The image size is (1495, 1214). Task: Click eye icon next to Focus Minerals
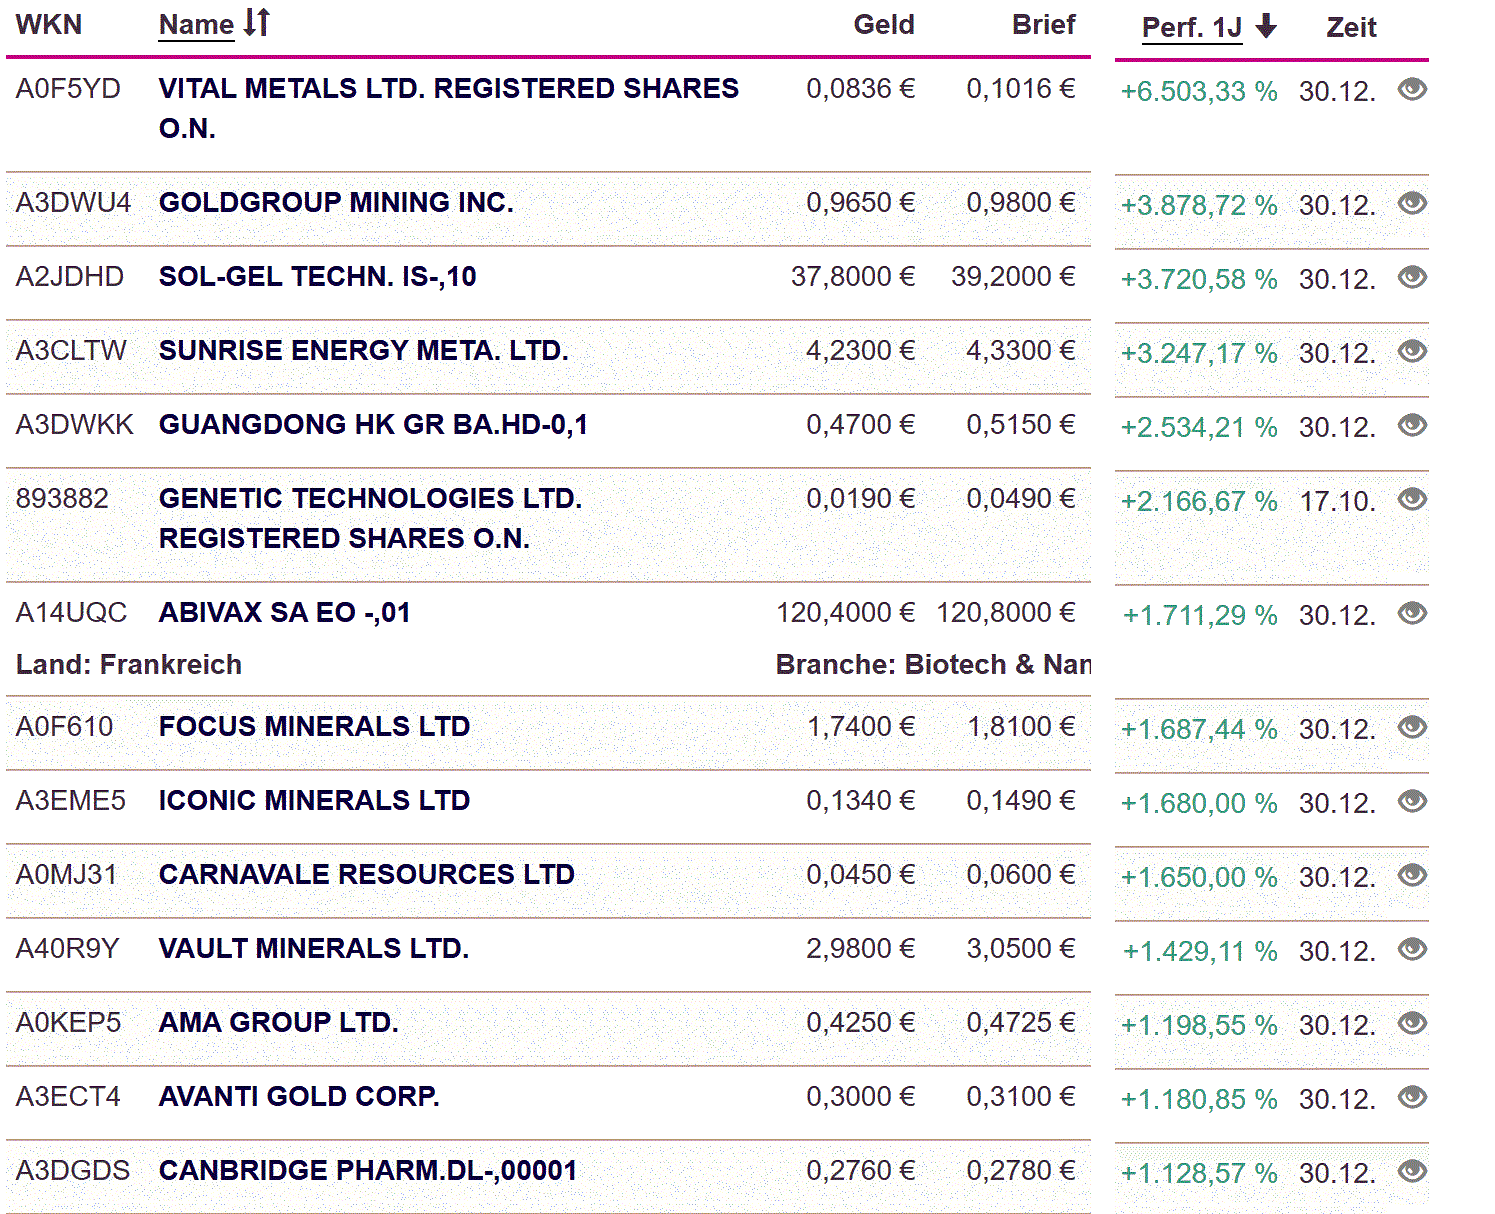click(1412, 728)
